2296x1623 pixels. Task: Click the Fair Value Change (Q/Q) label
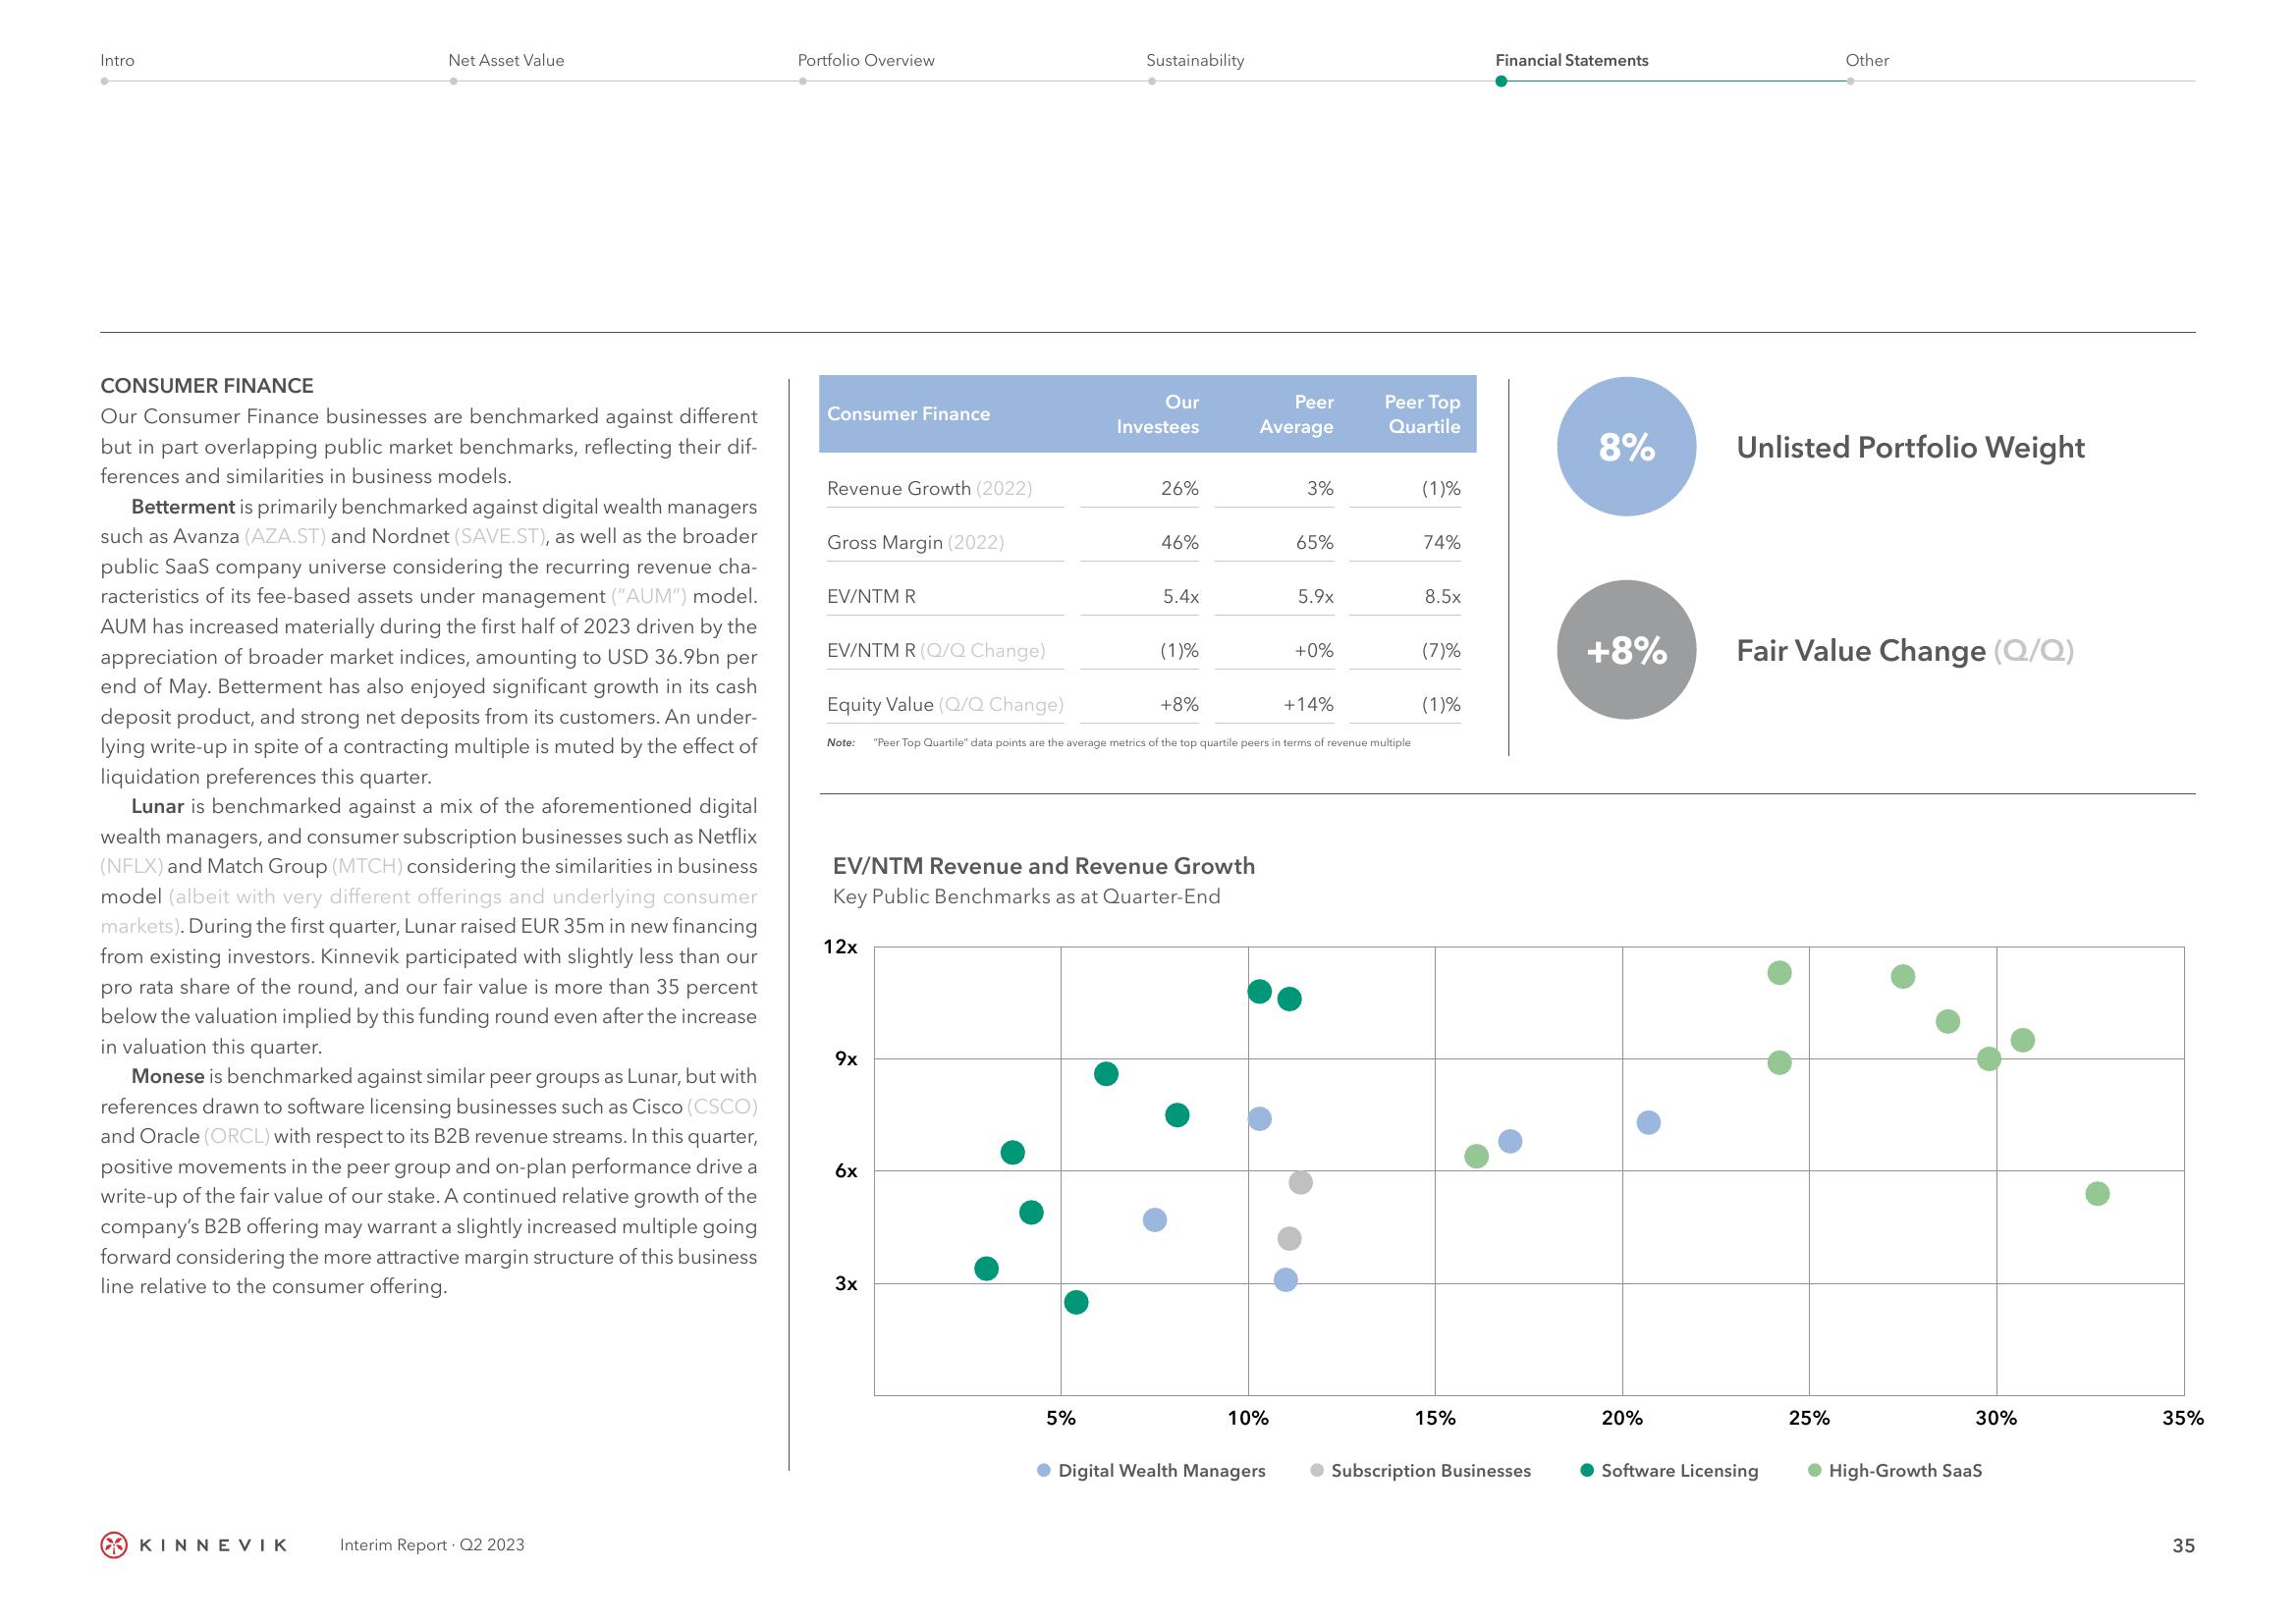click(1905, 651)
